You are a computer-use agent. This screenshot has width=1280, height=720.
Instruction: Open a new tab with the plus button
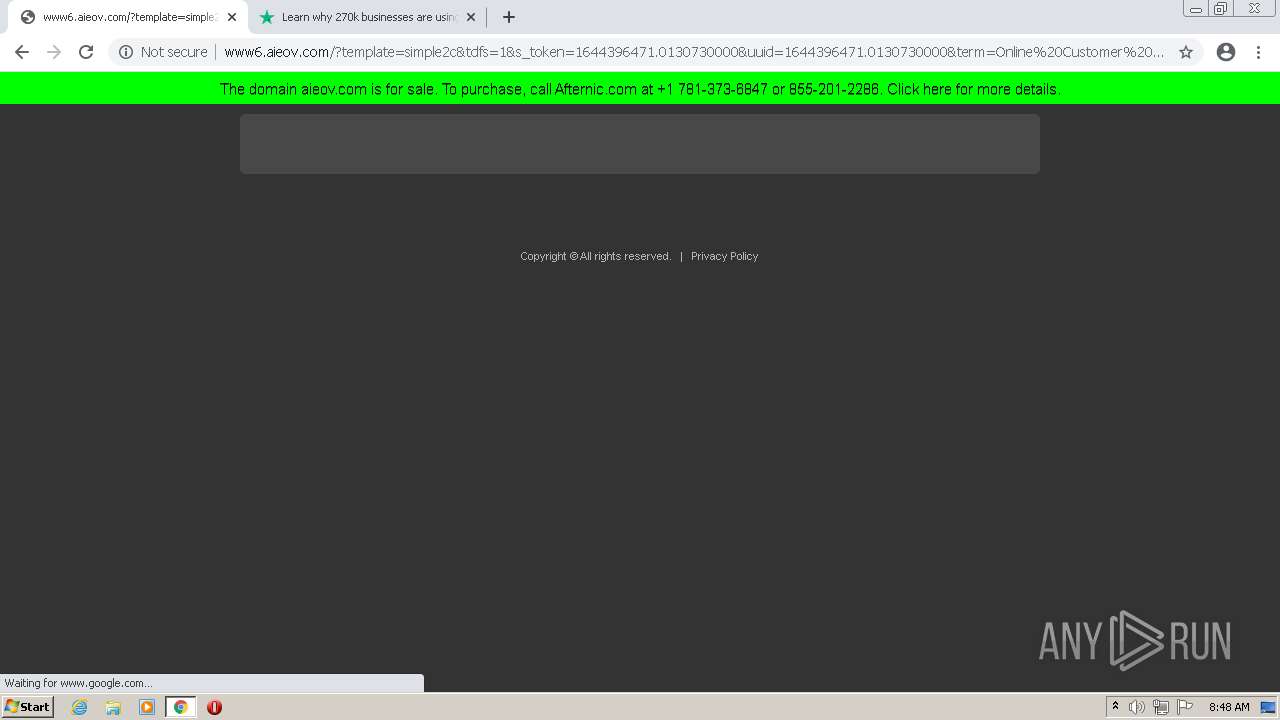509,17
